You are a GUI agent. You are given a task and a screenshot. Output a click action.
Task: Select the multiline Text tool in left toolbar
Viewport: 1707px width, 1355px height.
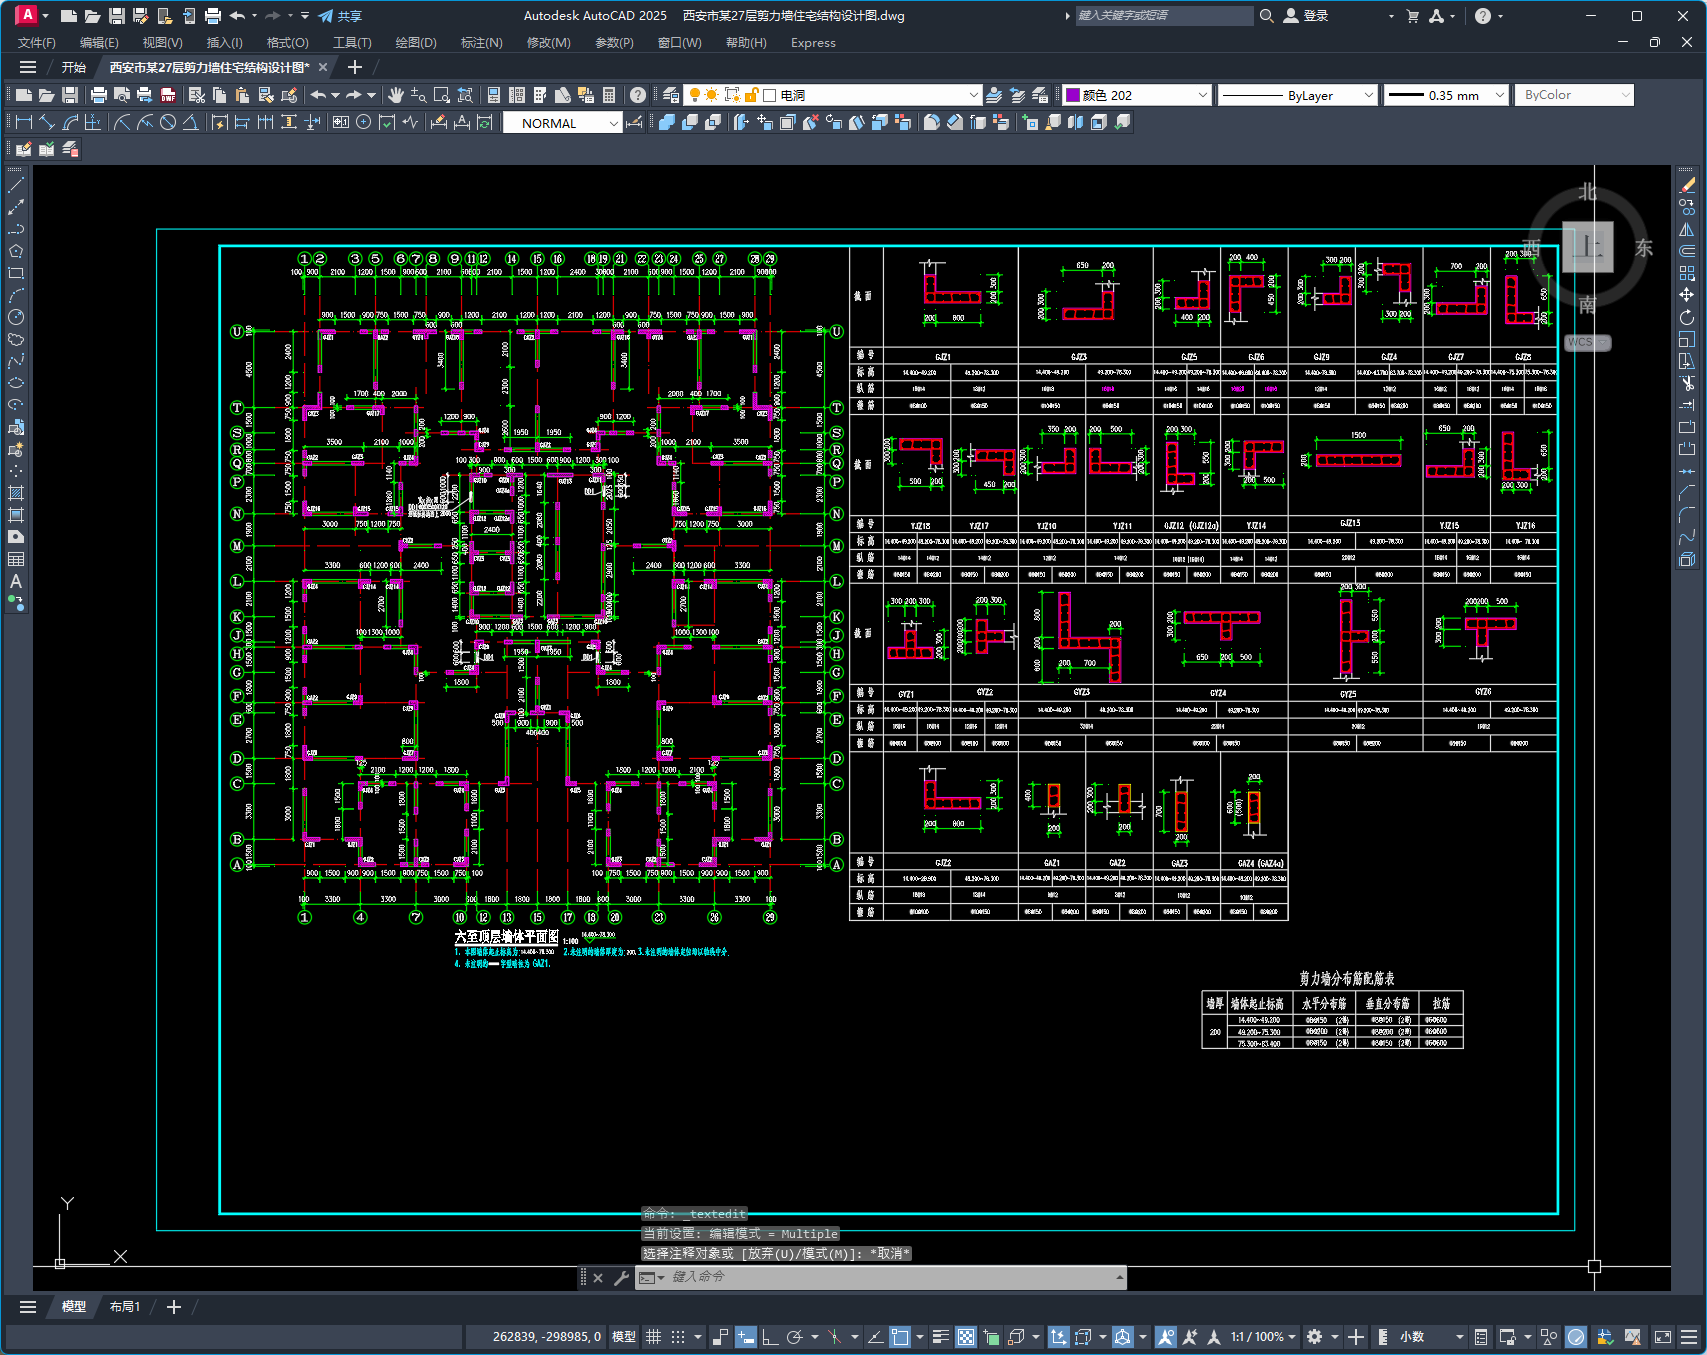click(16, 581)
